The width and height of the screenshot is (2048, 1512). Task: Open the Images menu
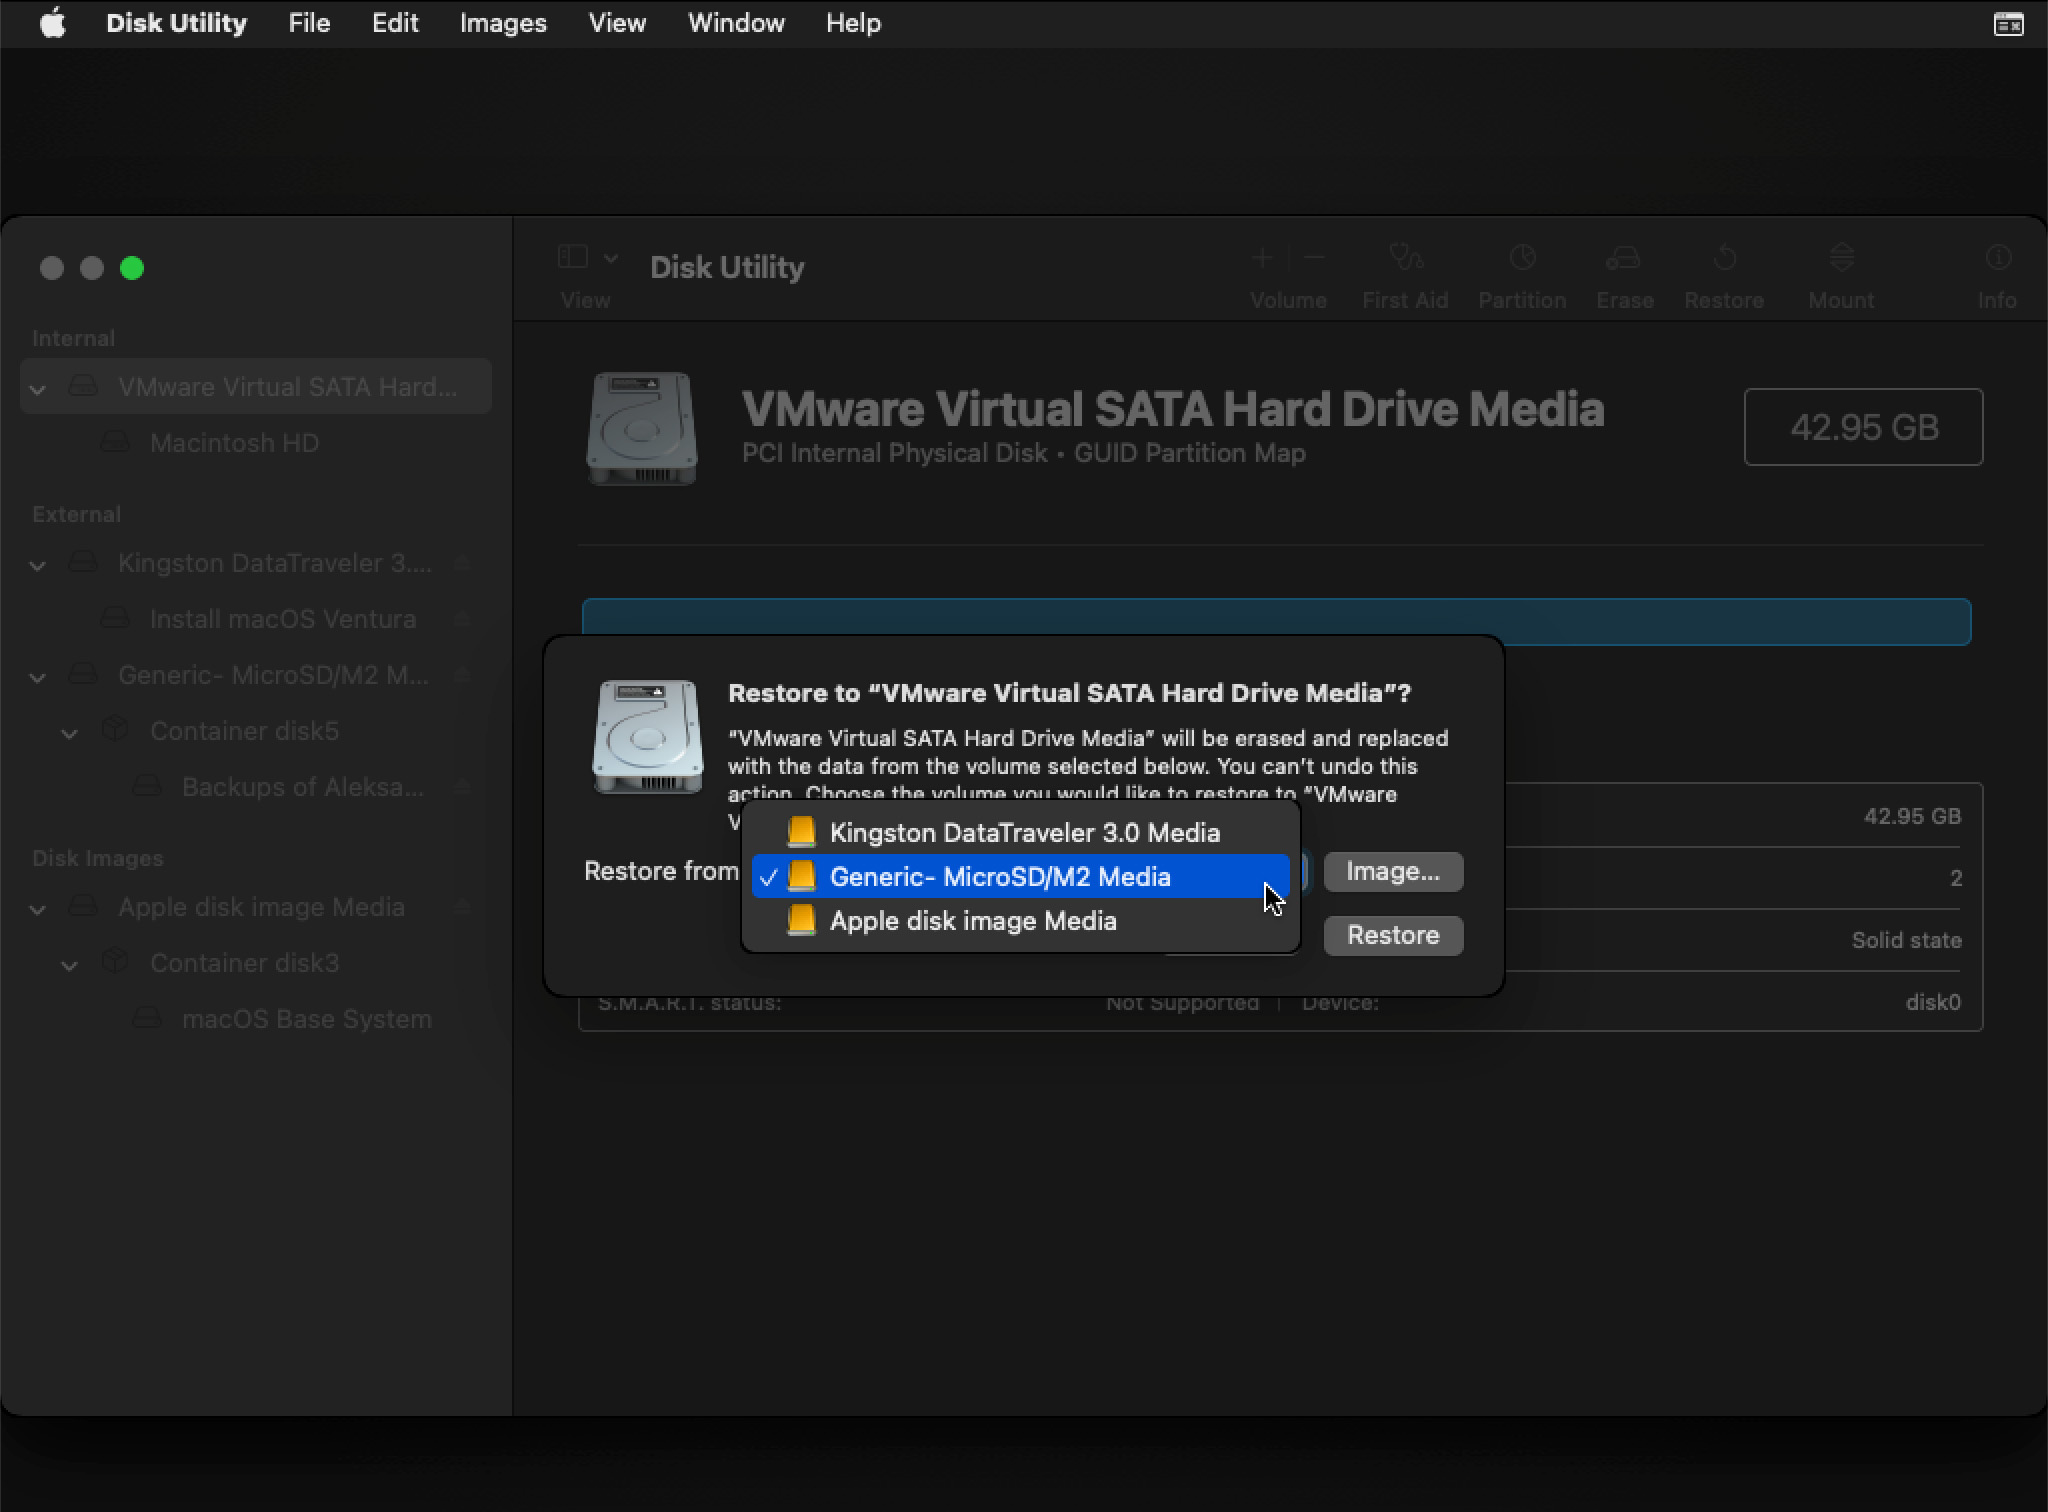point(502,22)
